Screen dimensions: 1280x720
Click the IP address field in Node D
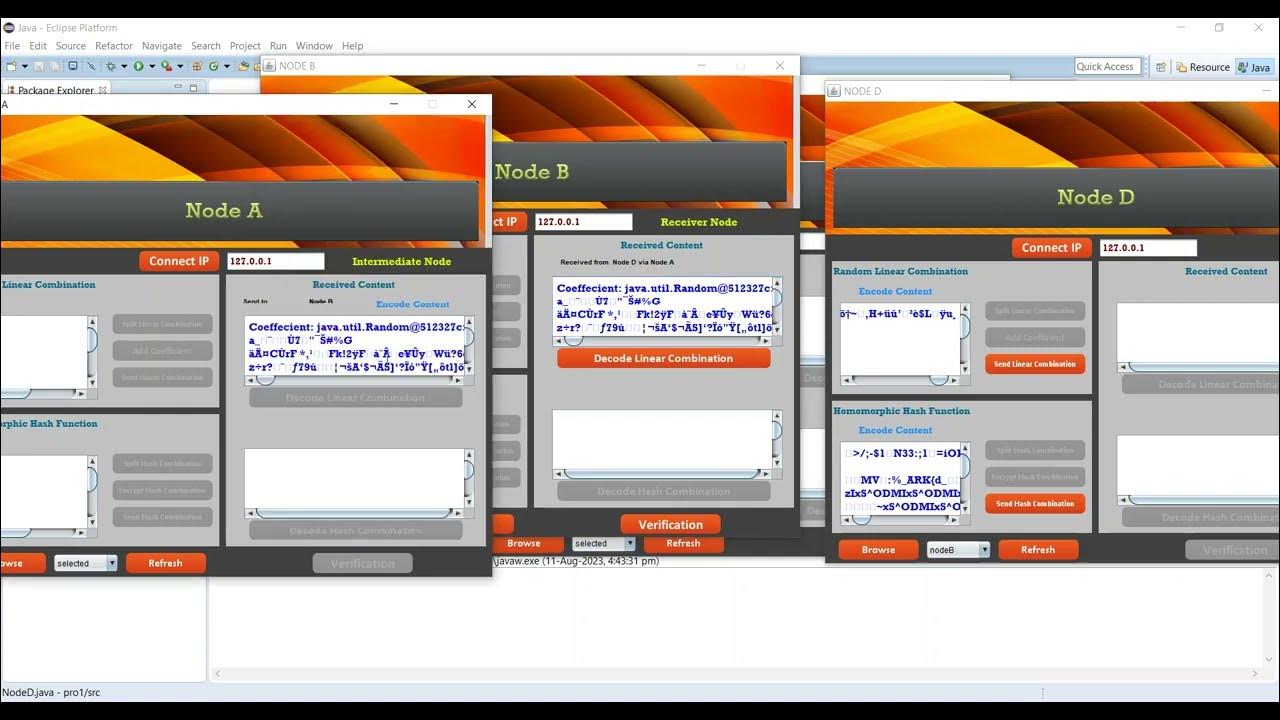(1148, 248)
